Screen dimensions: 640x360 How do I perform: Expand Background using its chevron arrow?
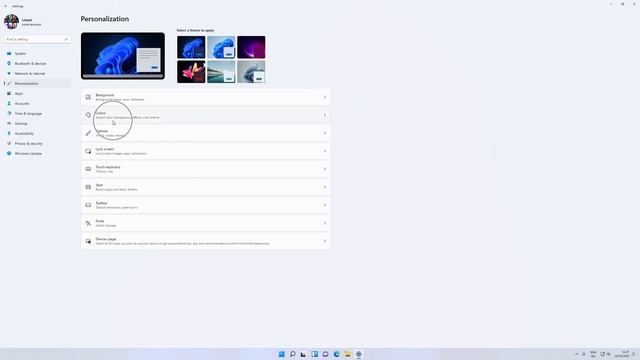tap(325, 97)
